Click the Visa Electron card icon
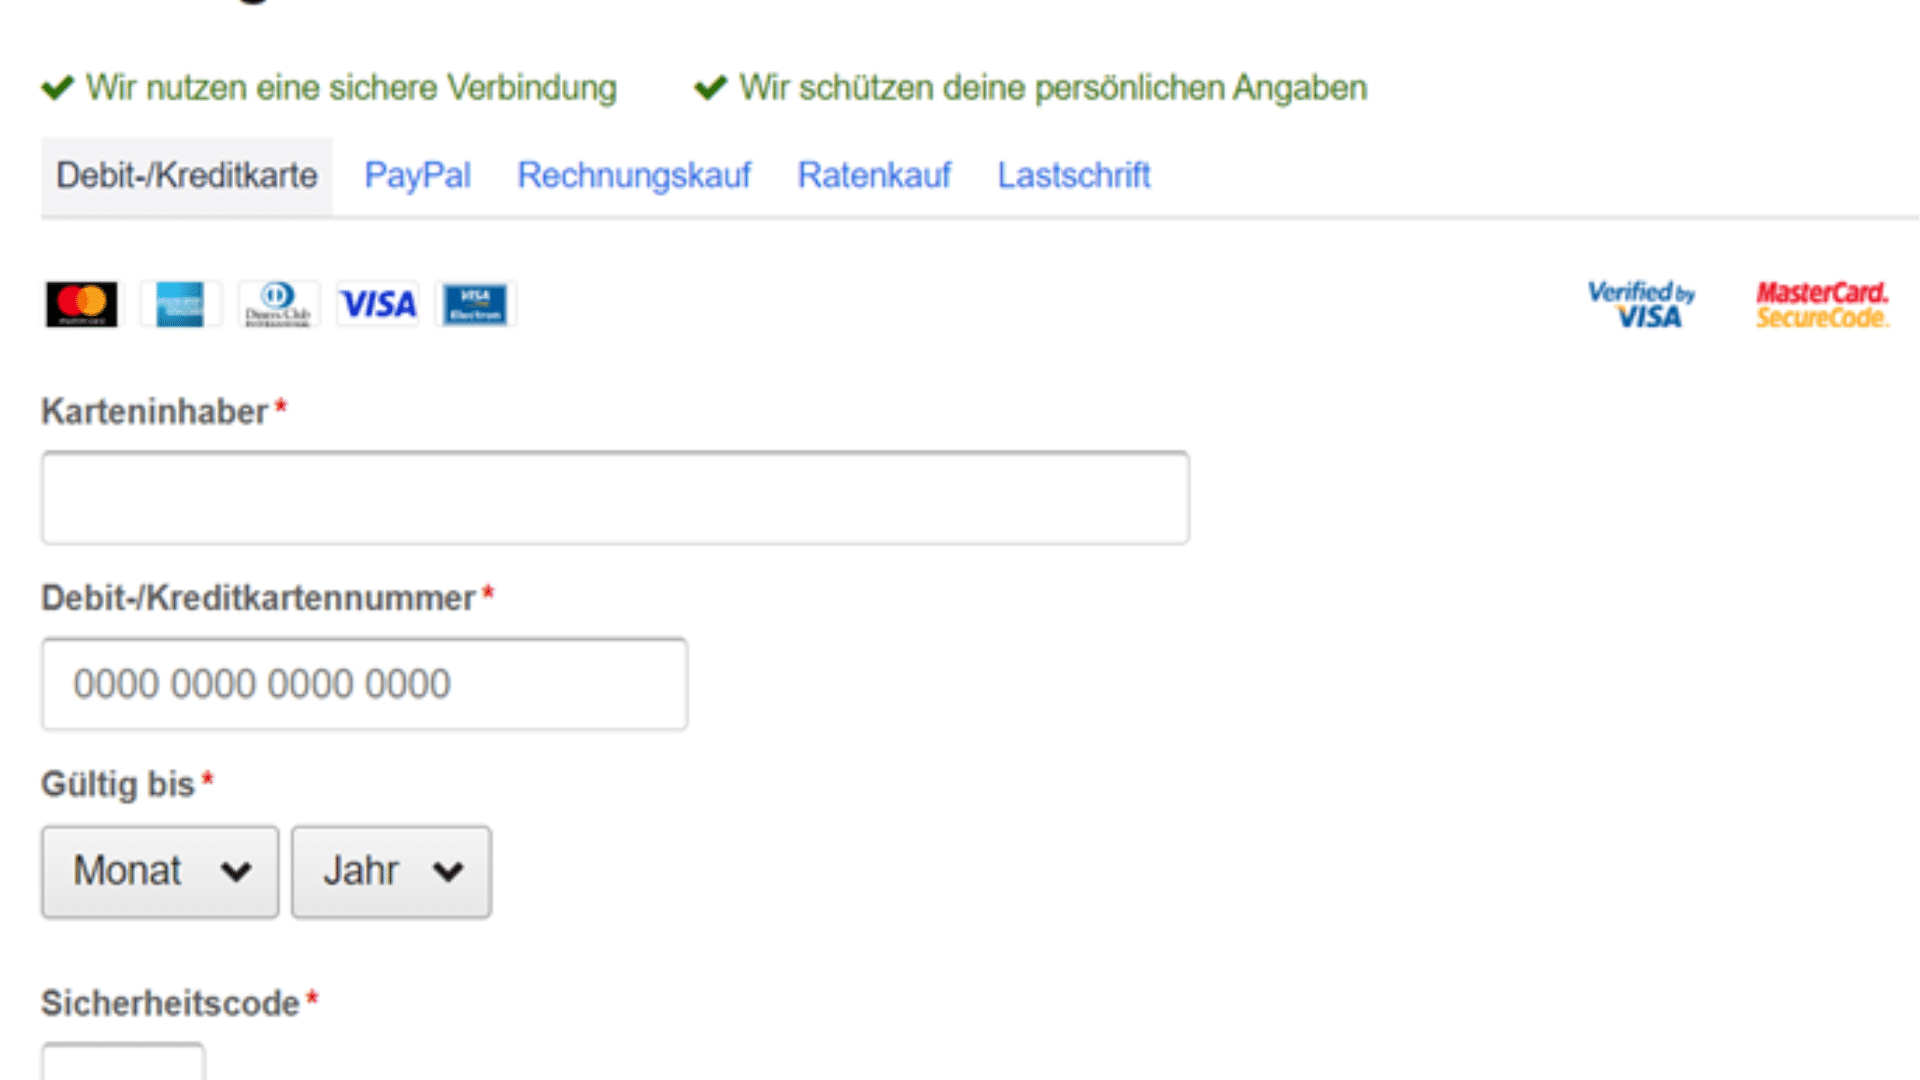Screen dimensions: 1920x1080 click(x=475, y=304)
